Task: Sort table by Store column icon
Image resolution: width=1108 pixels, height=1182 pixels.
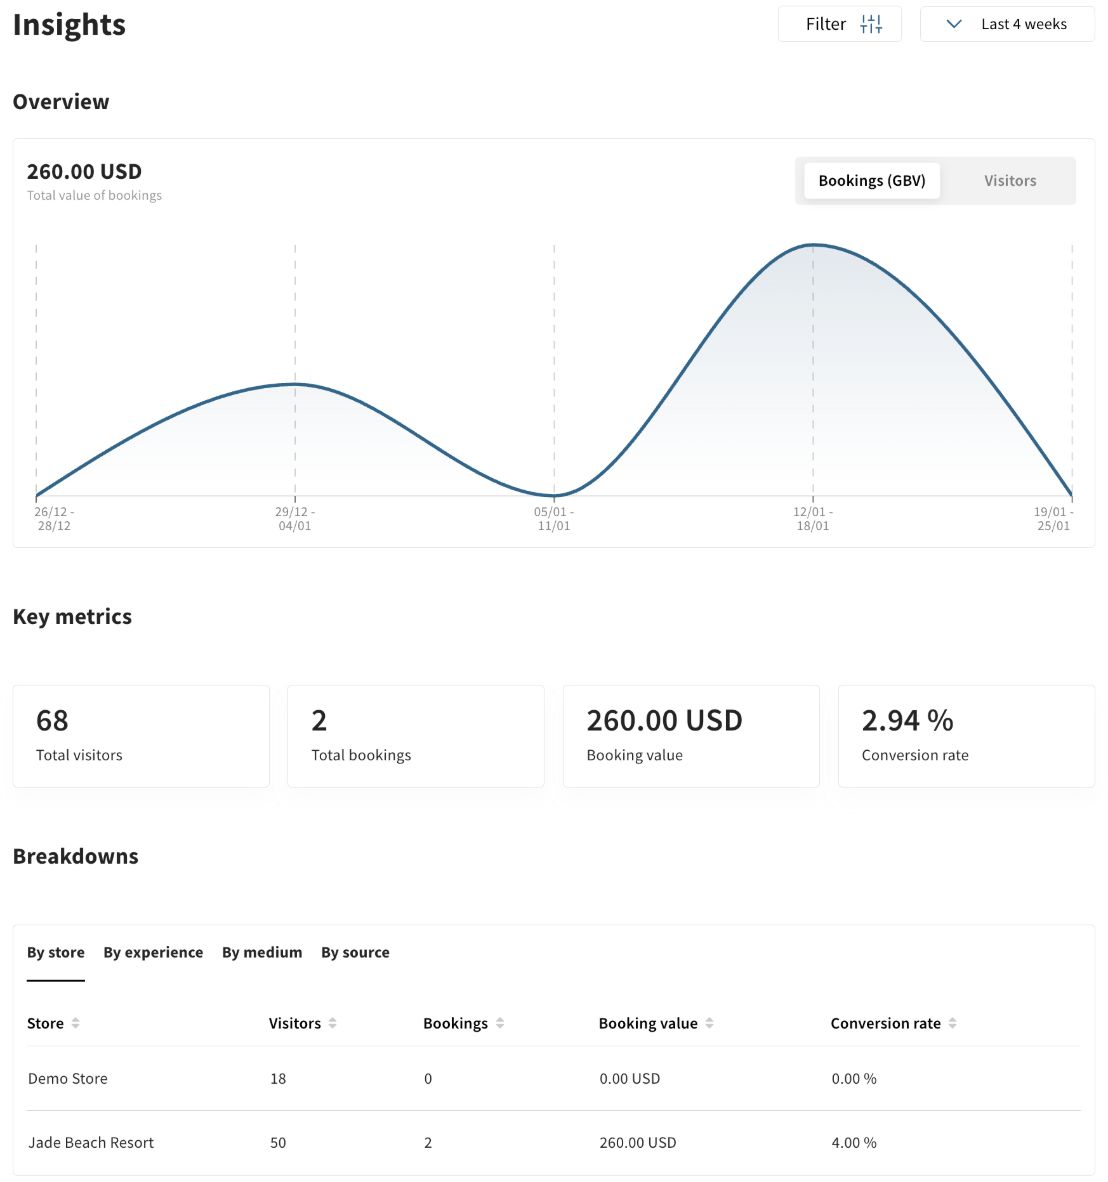Action: click(x=76, y=1023)
